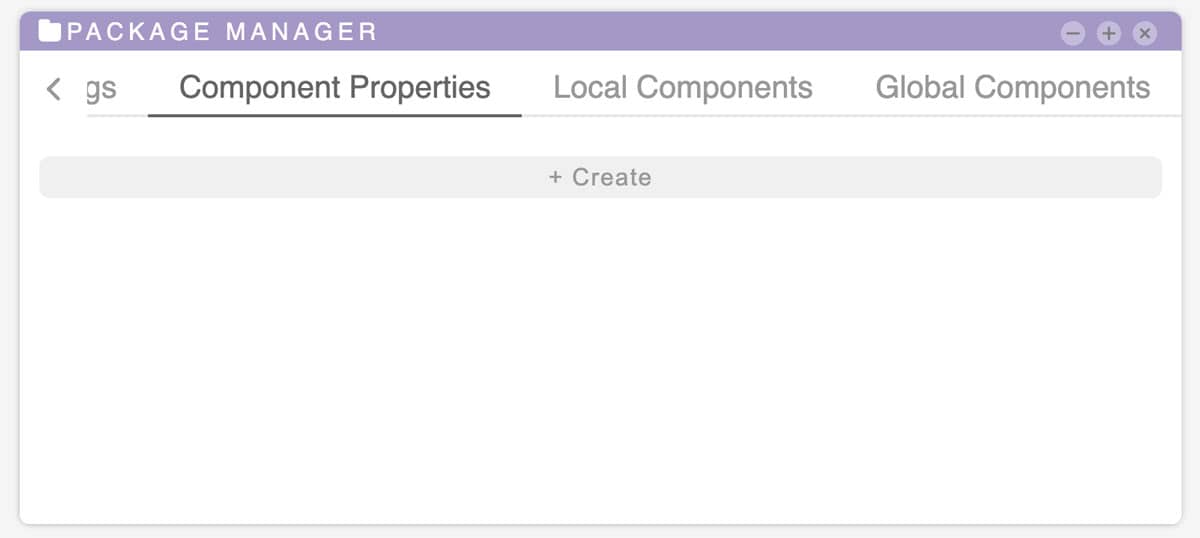The width and height of the screenshot is (1200, 538).
Task: Select the partially hidden tab ending in "gs"
Action: 101,88
